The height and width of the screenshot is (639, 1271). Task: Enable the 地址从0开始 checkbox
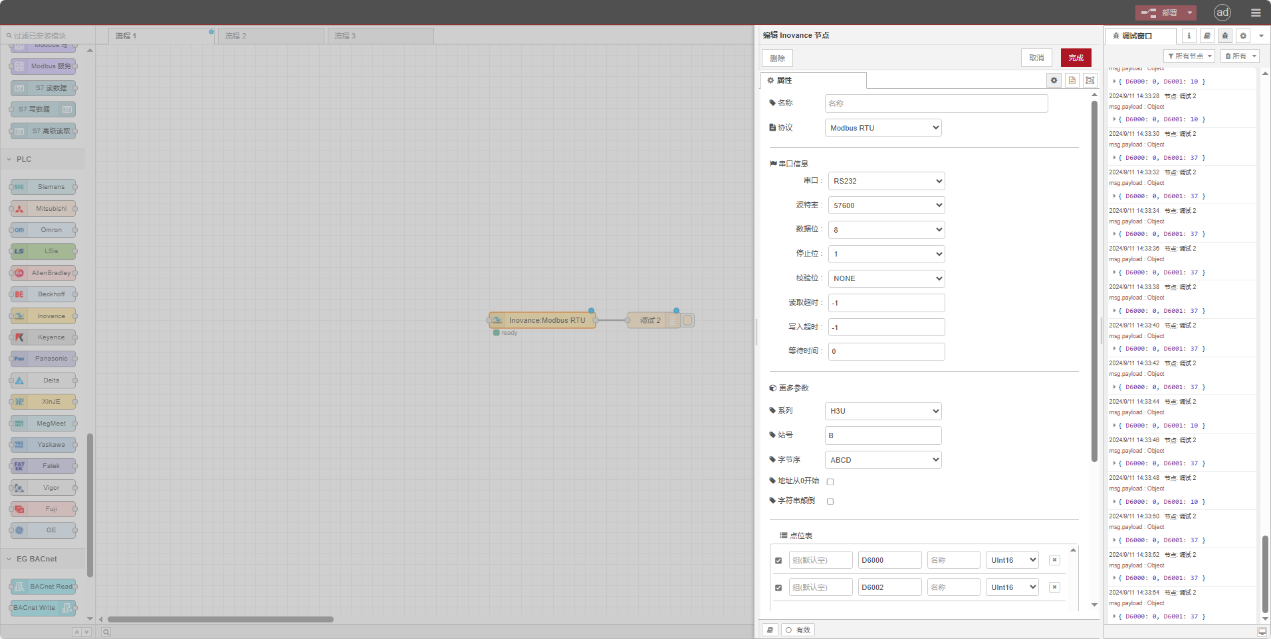(830, 482)
